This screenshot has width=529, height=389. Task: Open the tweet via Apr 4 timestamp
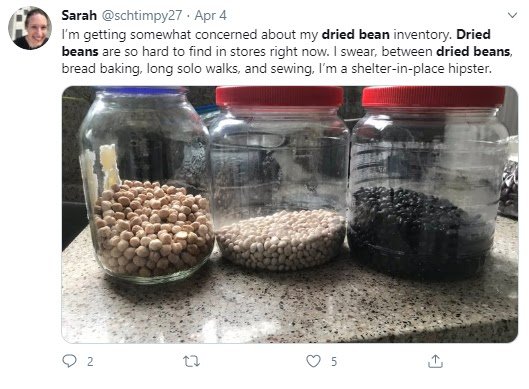click(211, 16)
